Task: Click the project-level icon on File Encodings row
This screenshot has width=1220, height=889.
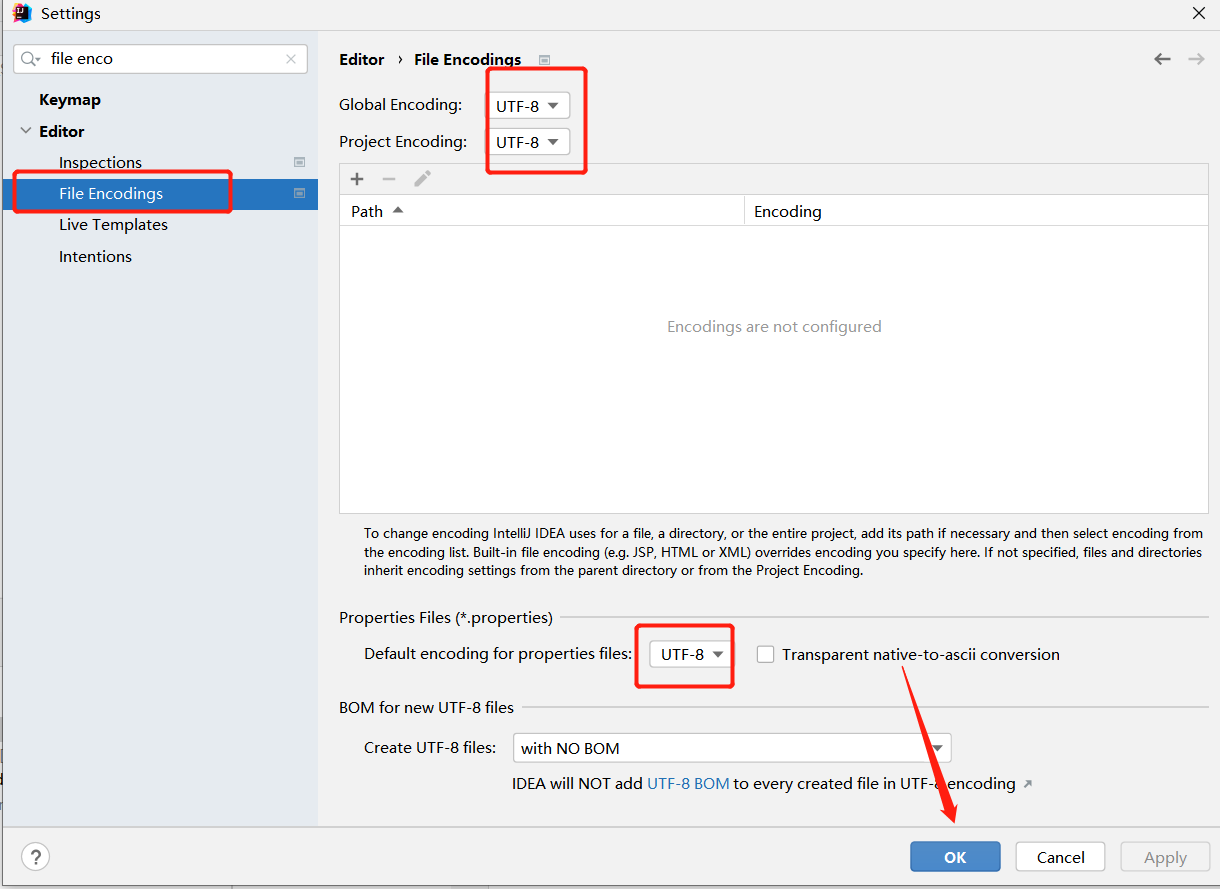Action: pos(299,193)
